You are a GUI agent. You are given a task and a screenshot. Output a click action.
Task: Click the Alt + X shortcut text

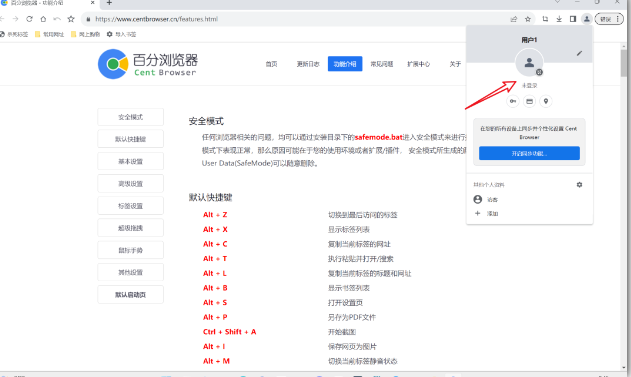point(215,229)
